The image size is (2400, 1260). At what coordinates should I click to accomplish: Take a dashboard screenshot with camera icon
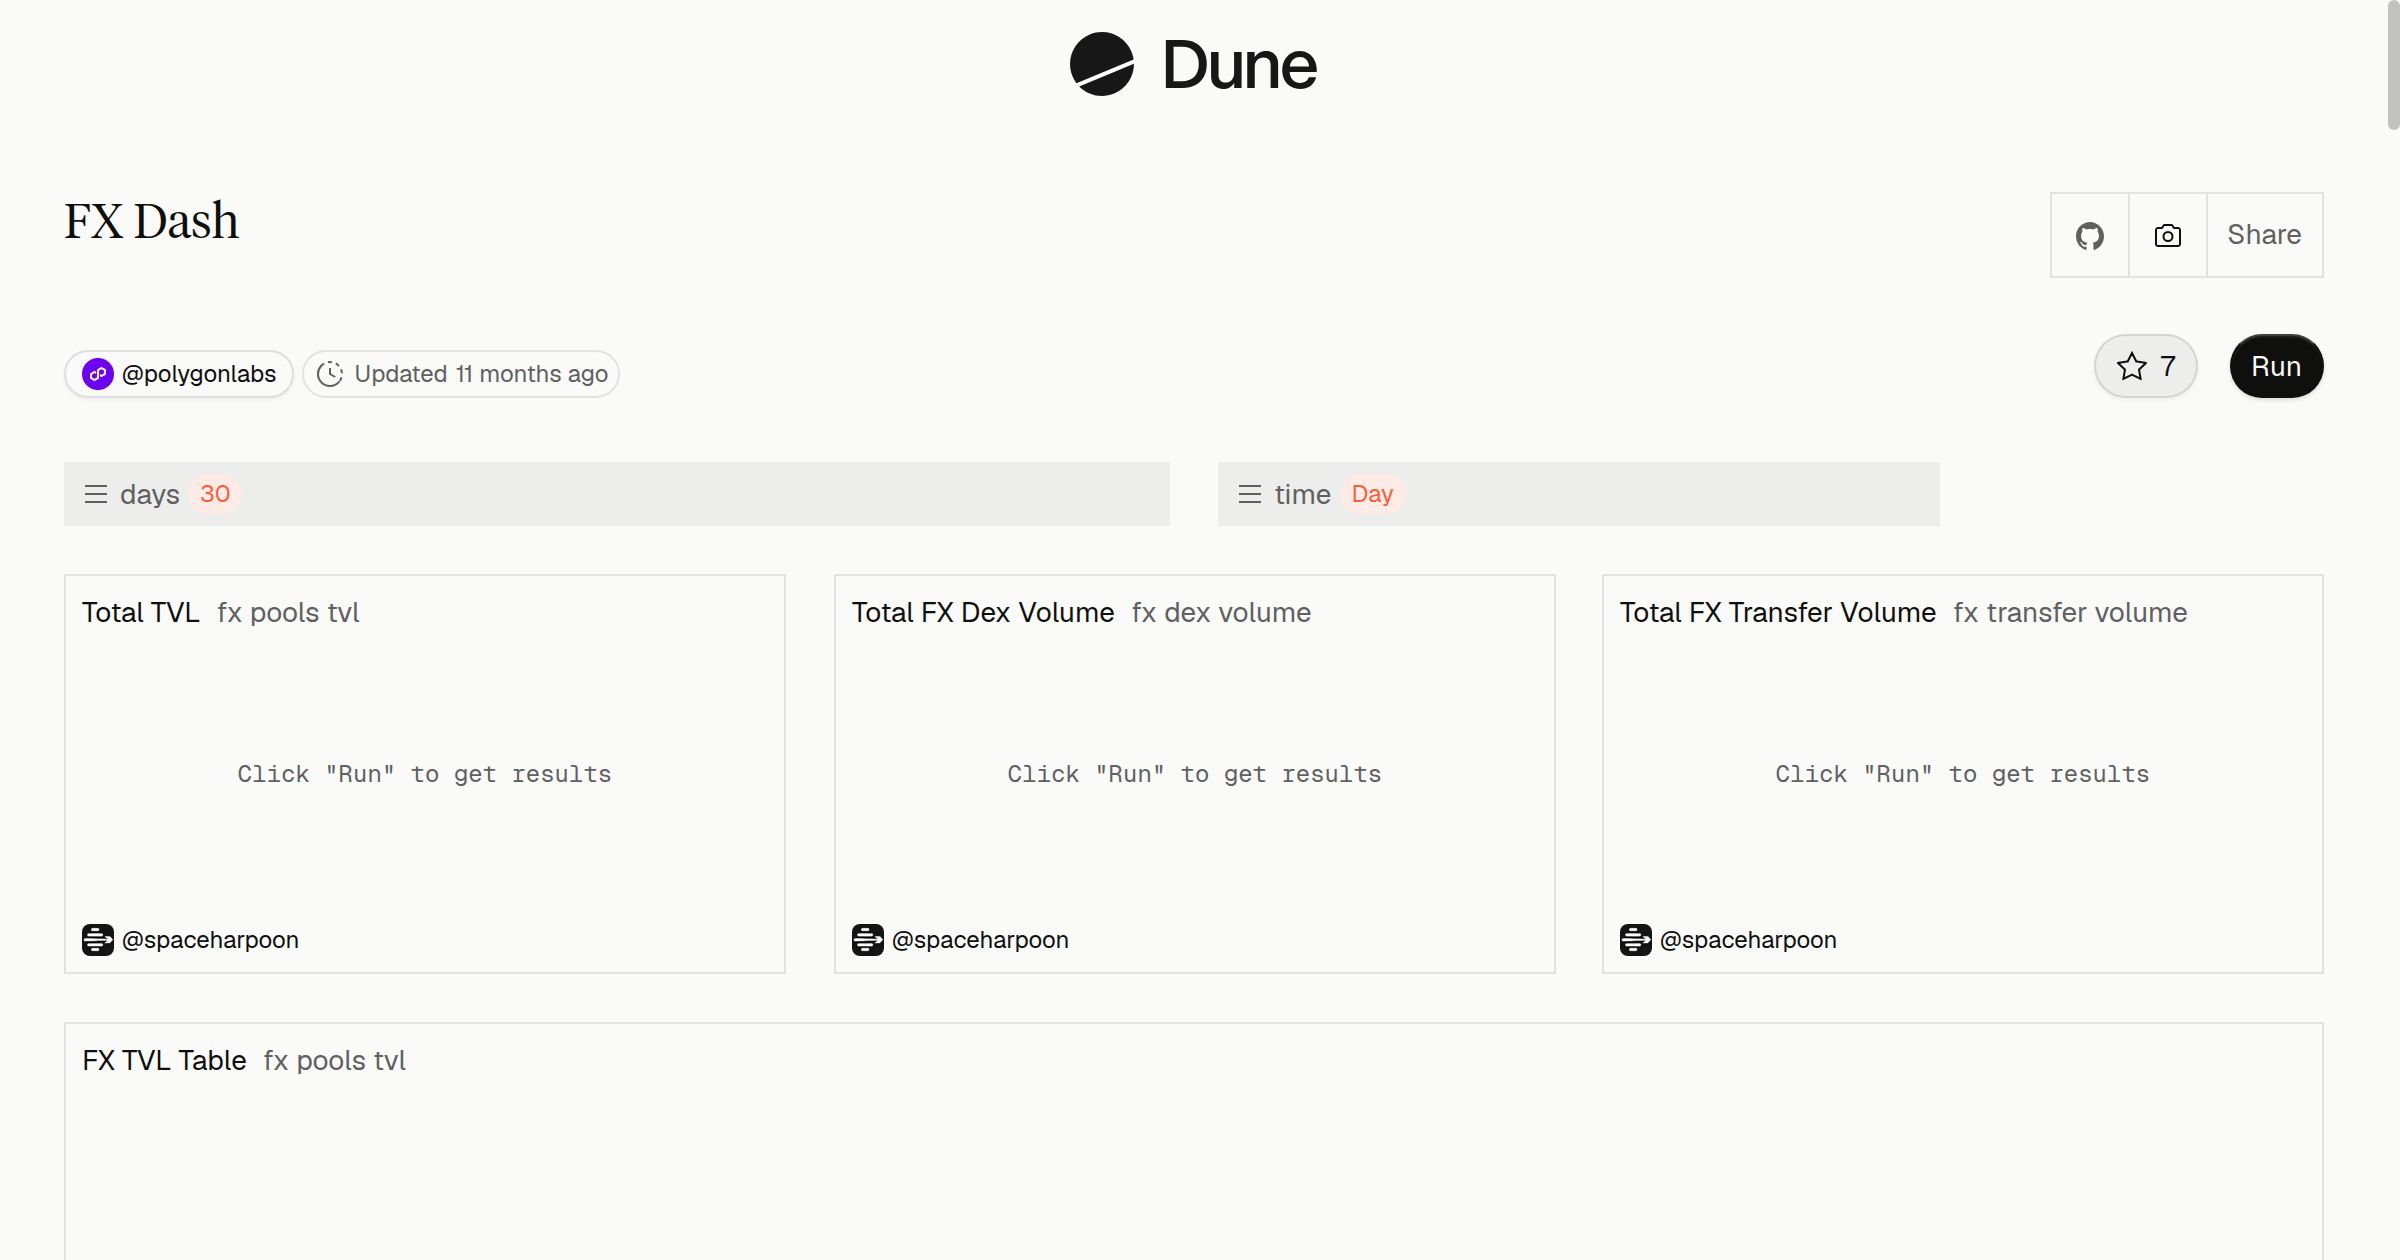pyautogui.click(x=2167, y=235)
